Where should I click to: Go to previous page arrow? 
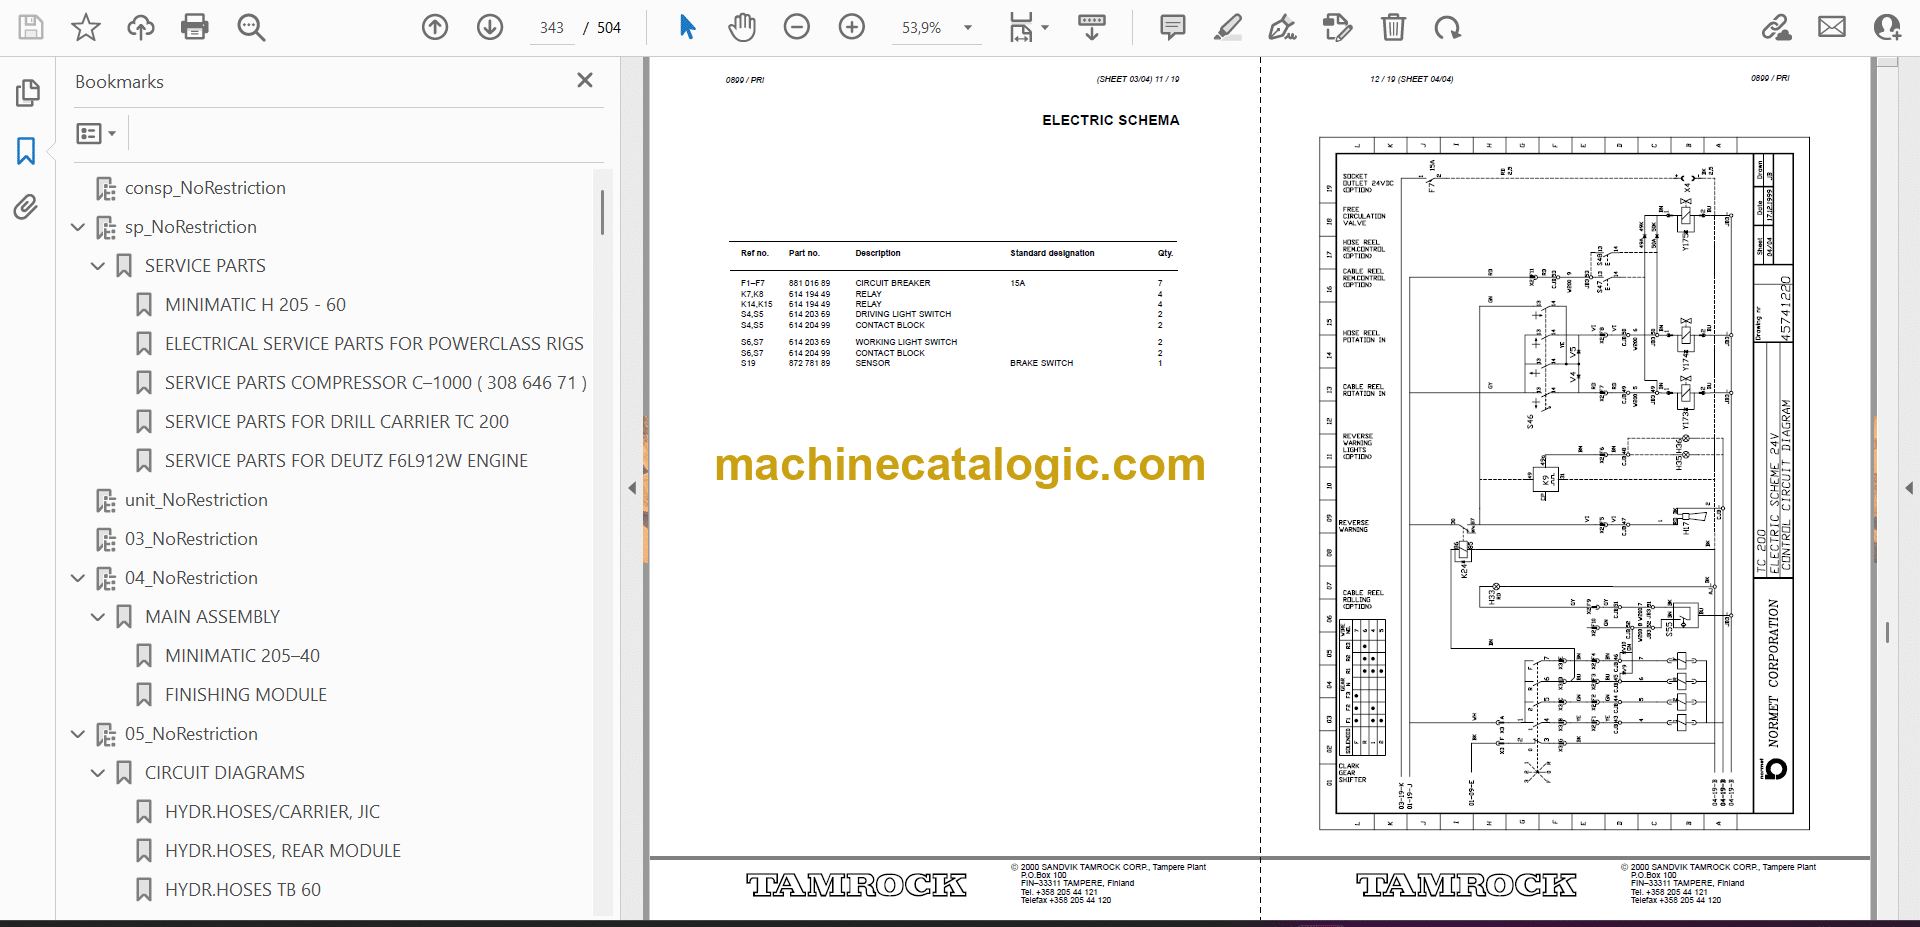click(x=435, y=27)
